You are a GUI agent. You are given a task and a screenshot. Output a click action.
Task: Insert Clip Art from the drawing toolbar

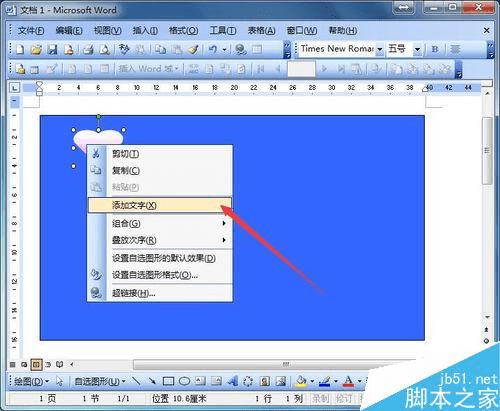(x=265, y=381)
